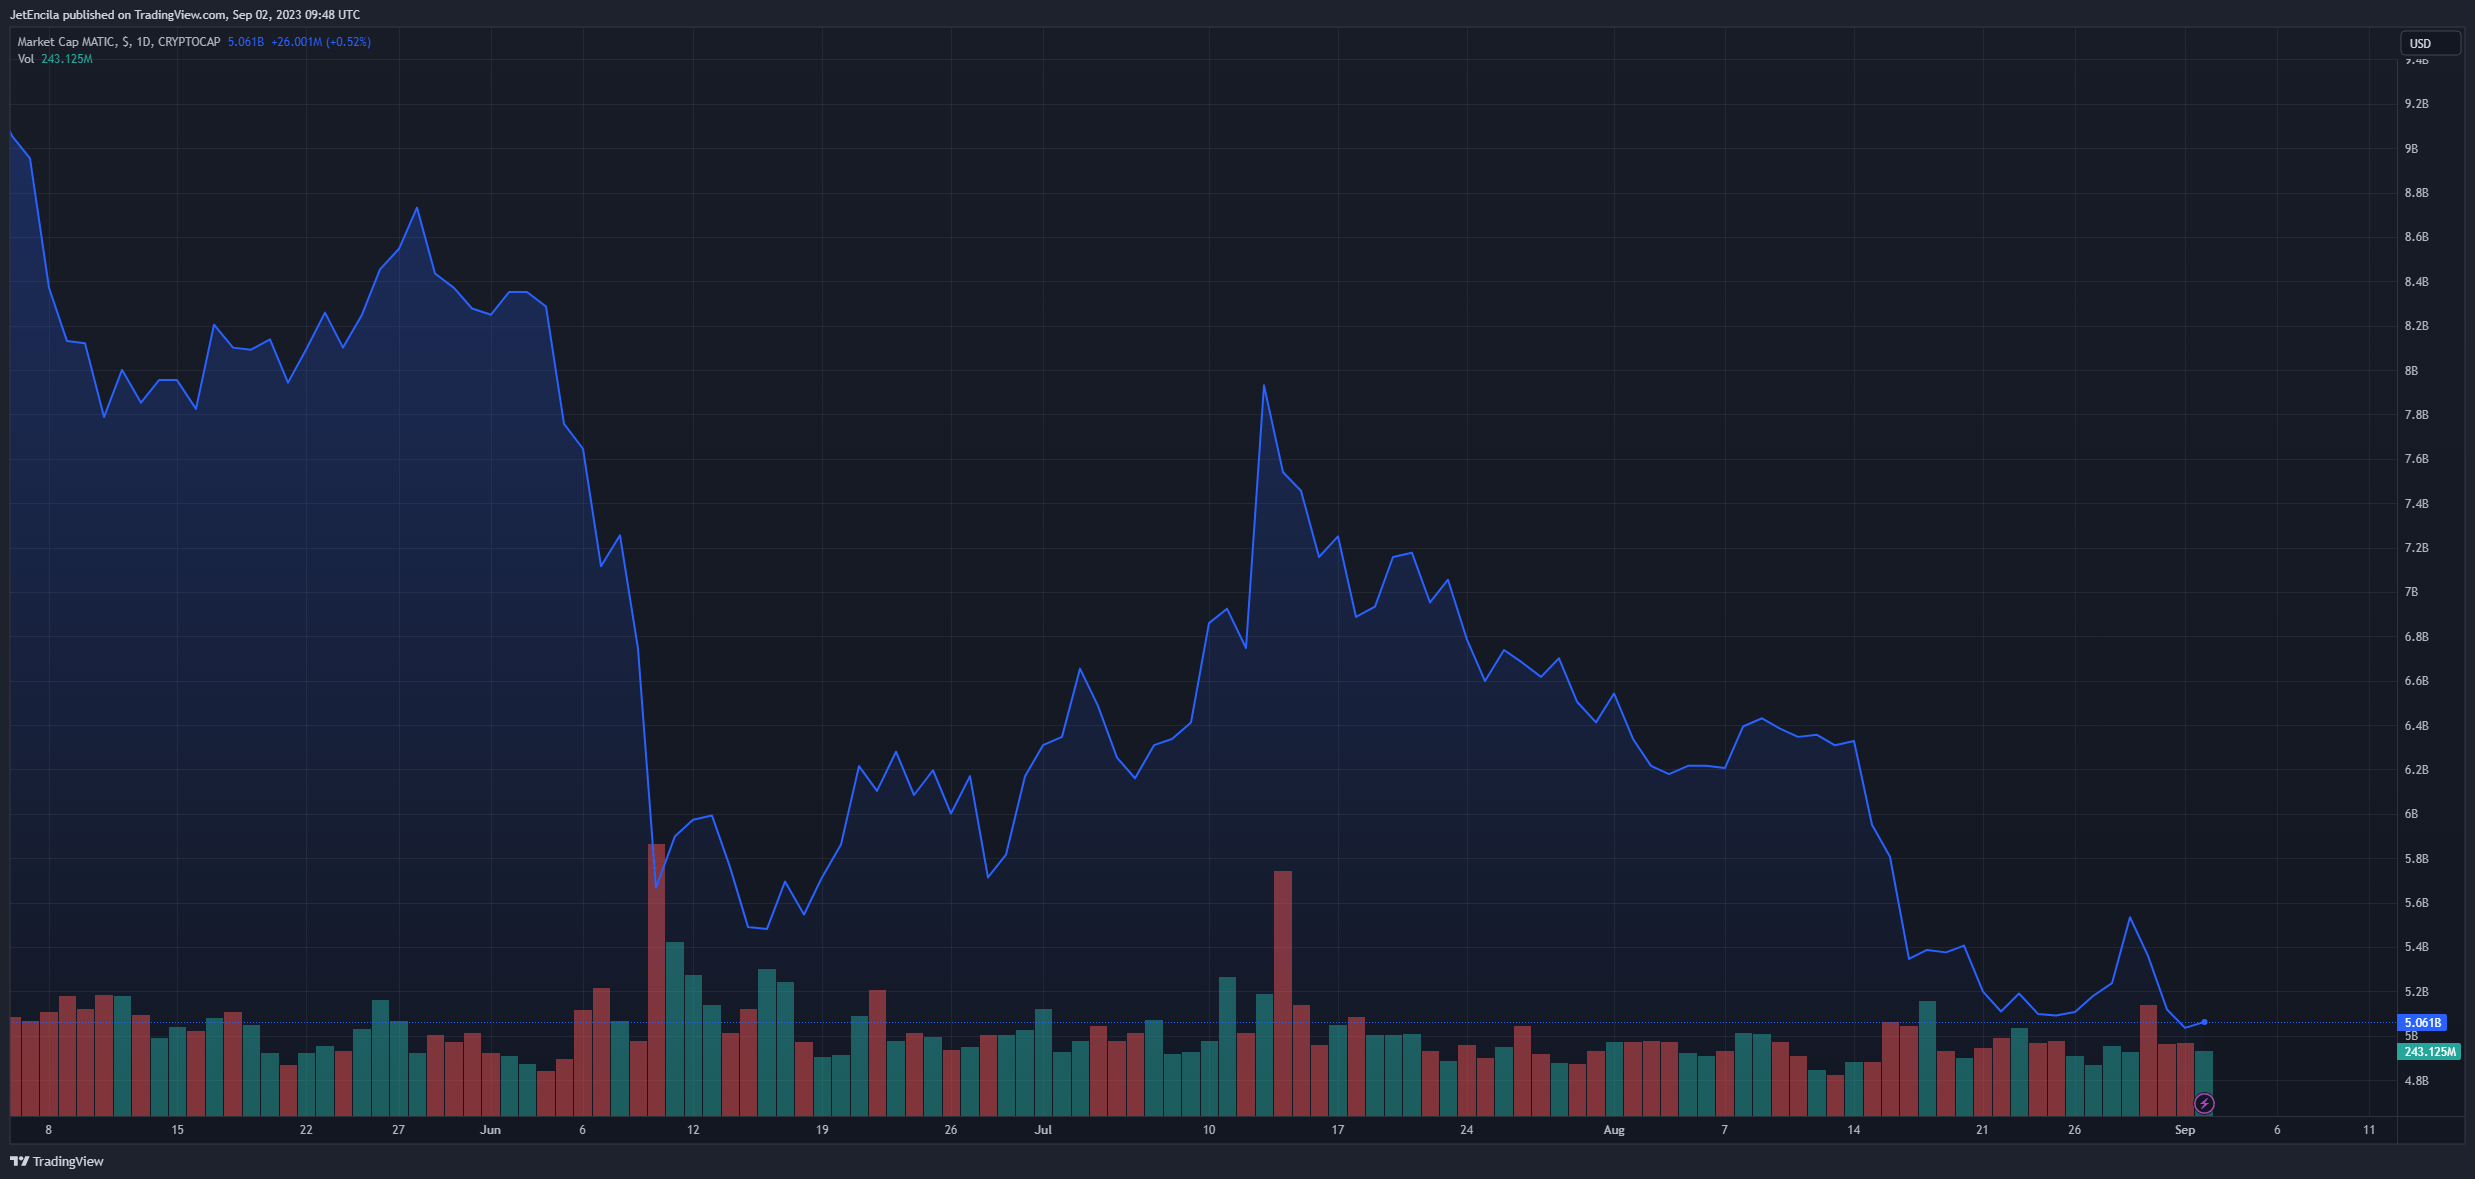The height and width of the screenshot is (1179, 2475).
Task: Click the 8.4B price axis label
Action: (2417, 282)
